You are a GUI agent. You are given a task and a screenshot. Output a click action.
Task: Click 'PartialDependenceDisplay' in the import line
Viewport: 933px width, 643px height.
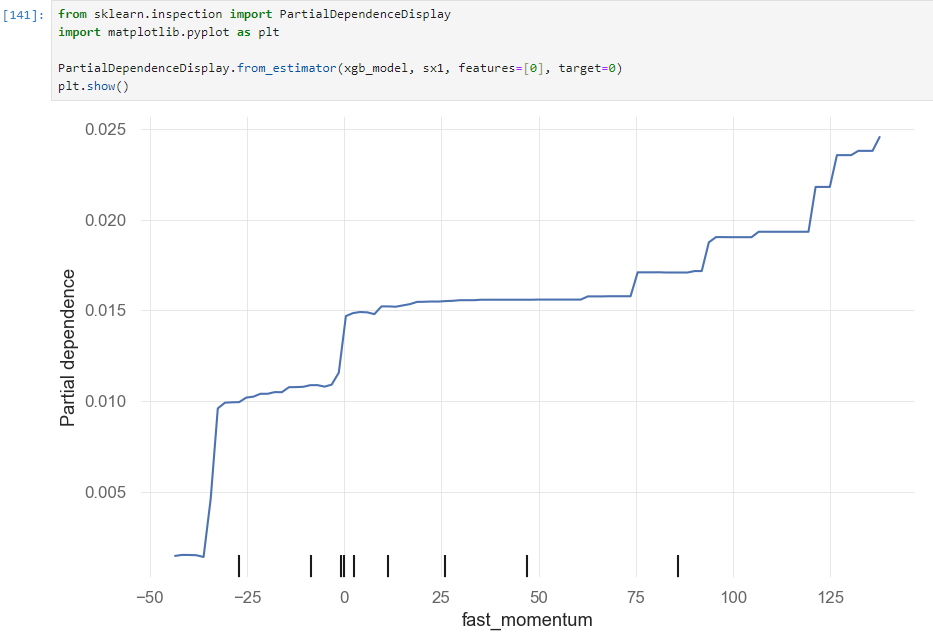click(365, 14)
